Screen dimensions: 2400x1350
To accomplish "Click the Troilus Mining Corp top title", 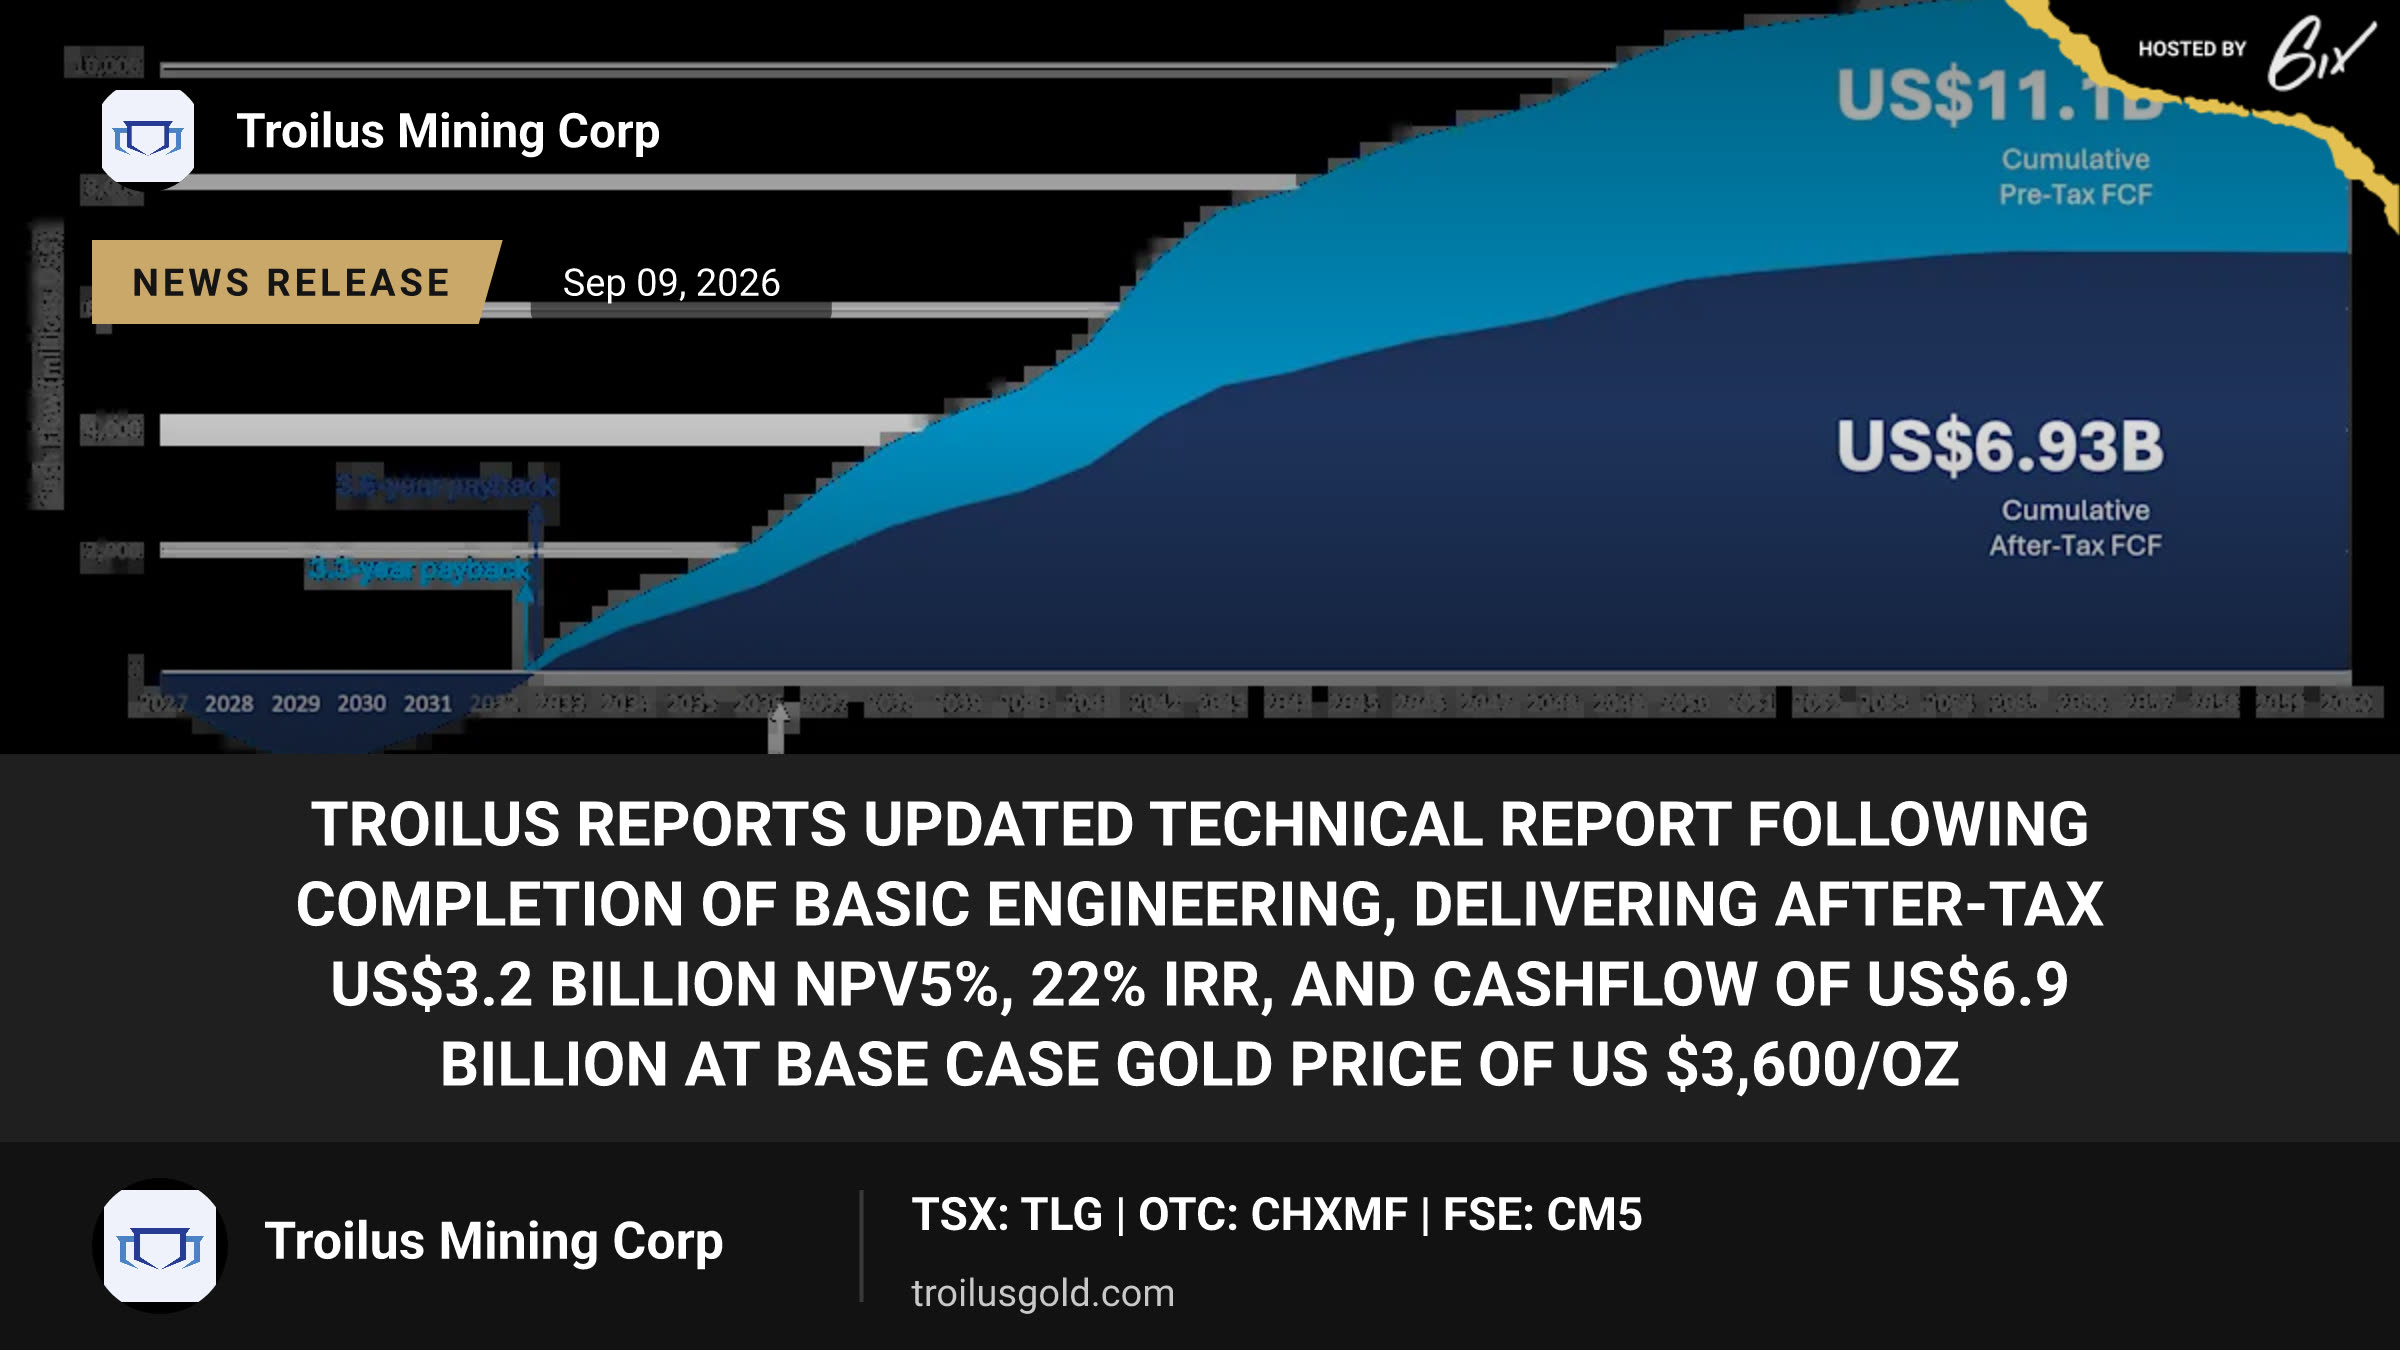I will pyautogui.click(x=448, y=132).
